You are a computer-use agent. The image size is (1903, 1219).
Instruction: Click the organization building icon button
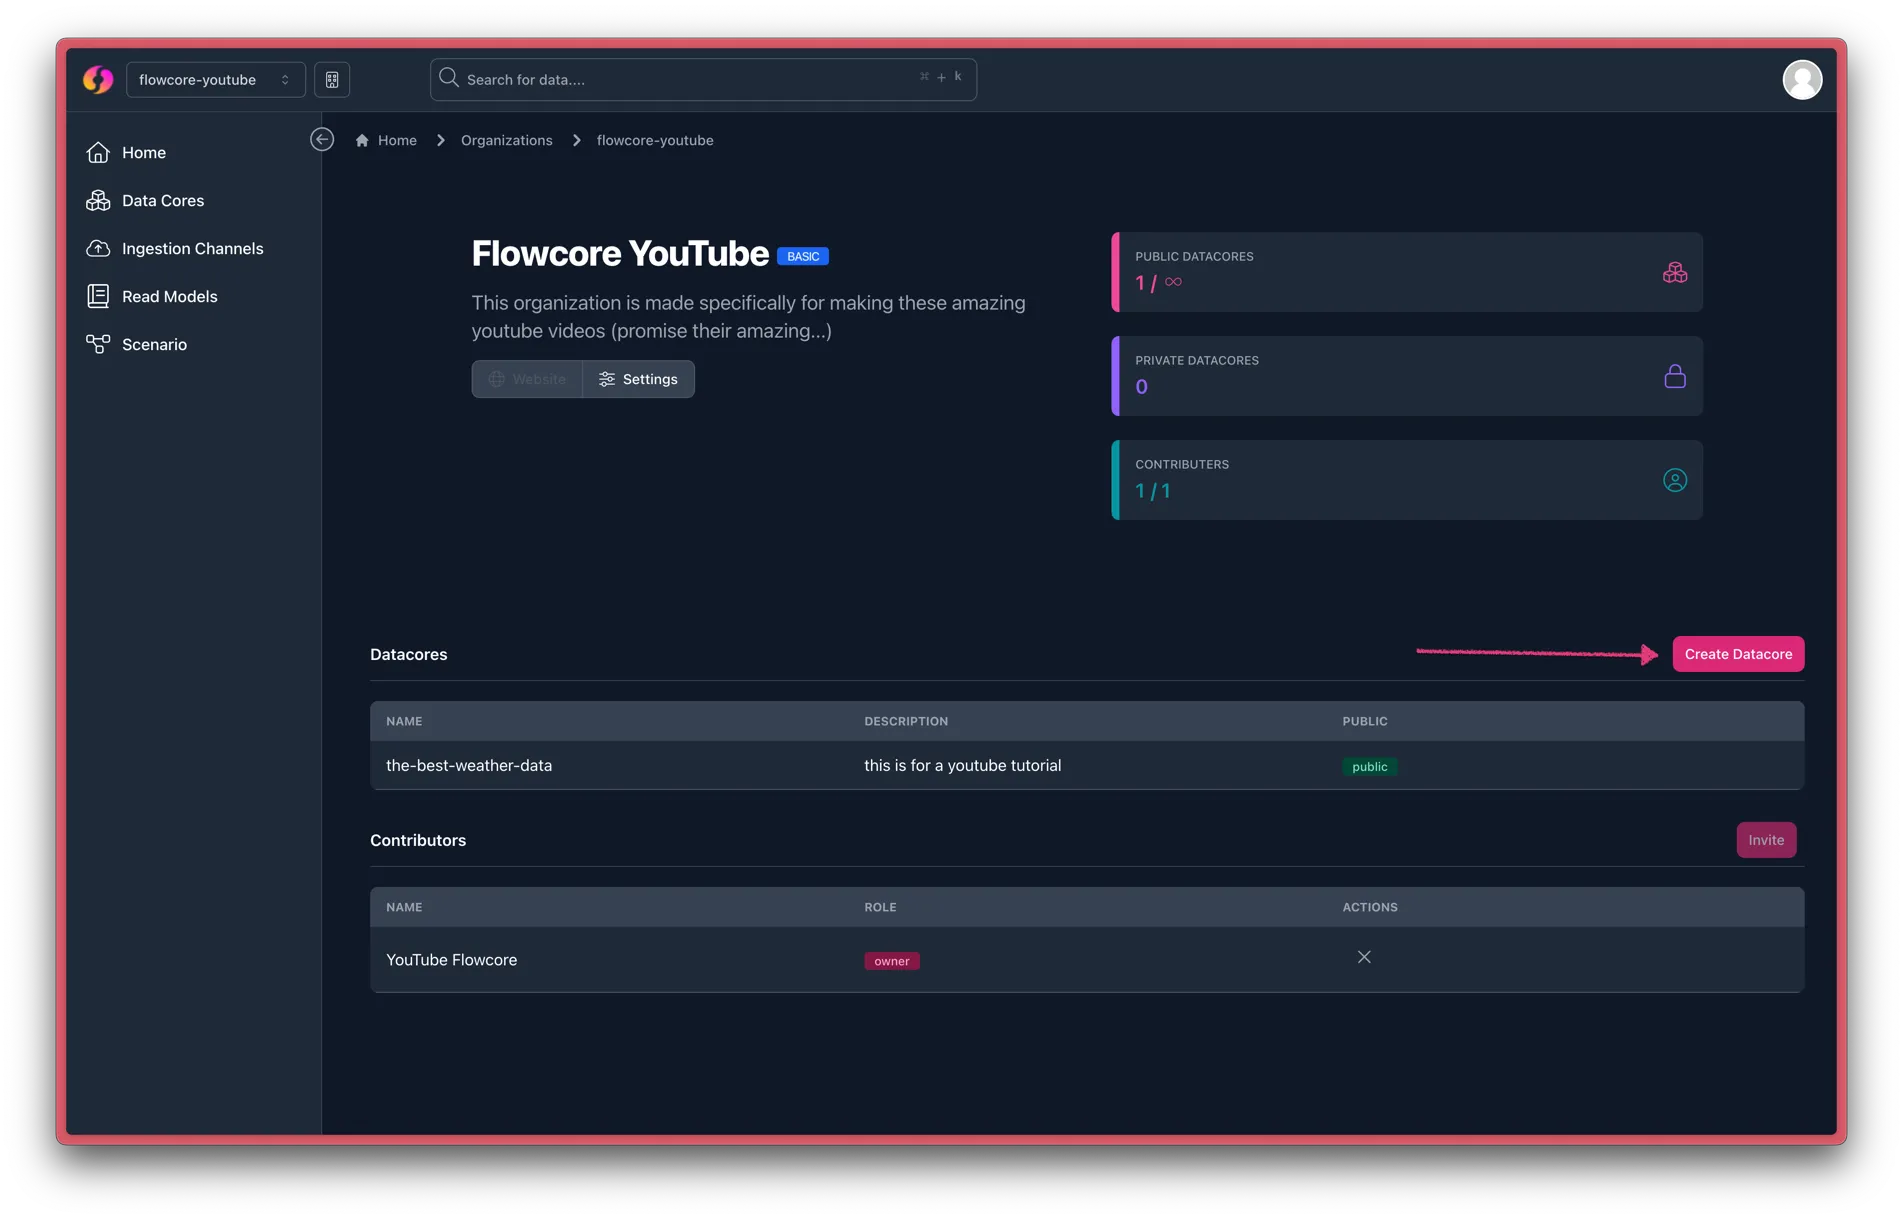[x=332, y=80]
